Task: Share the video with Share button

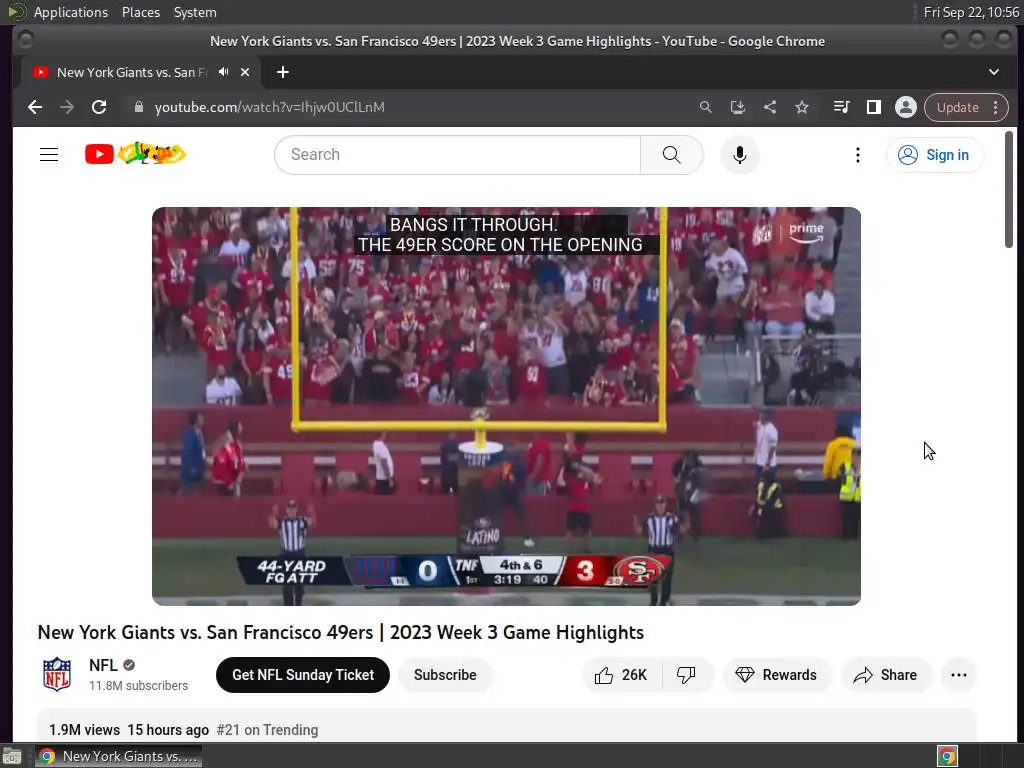Action: [886, 675]
